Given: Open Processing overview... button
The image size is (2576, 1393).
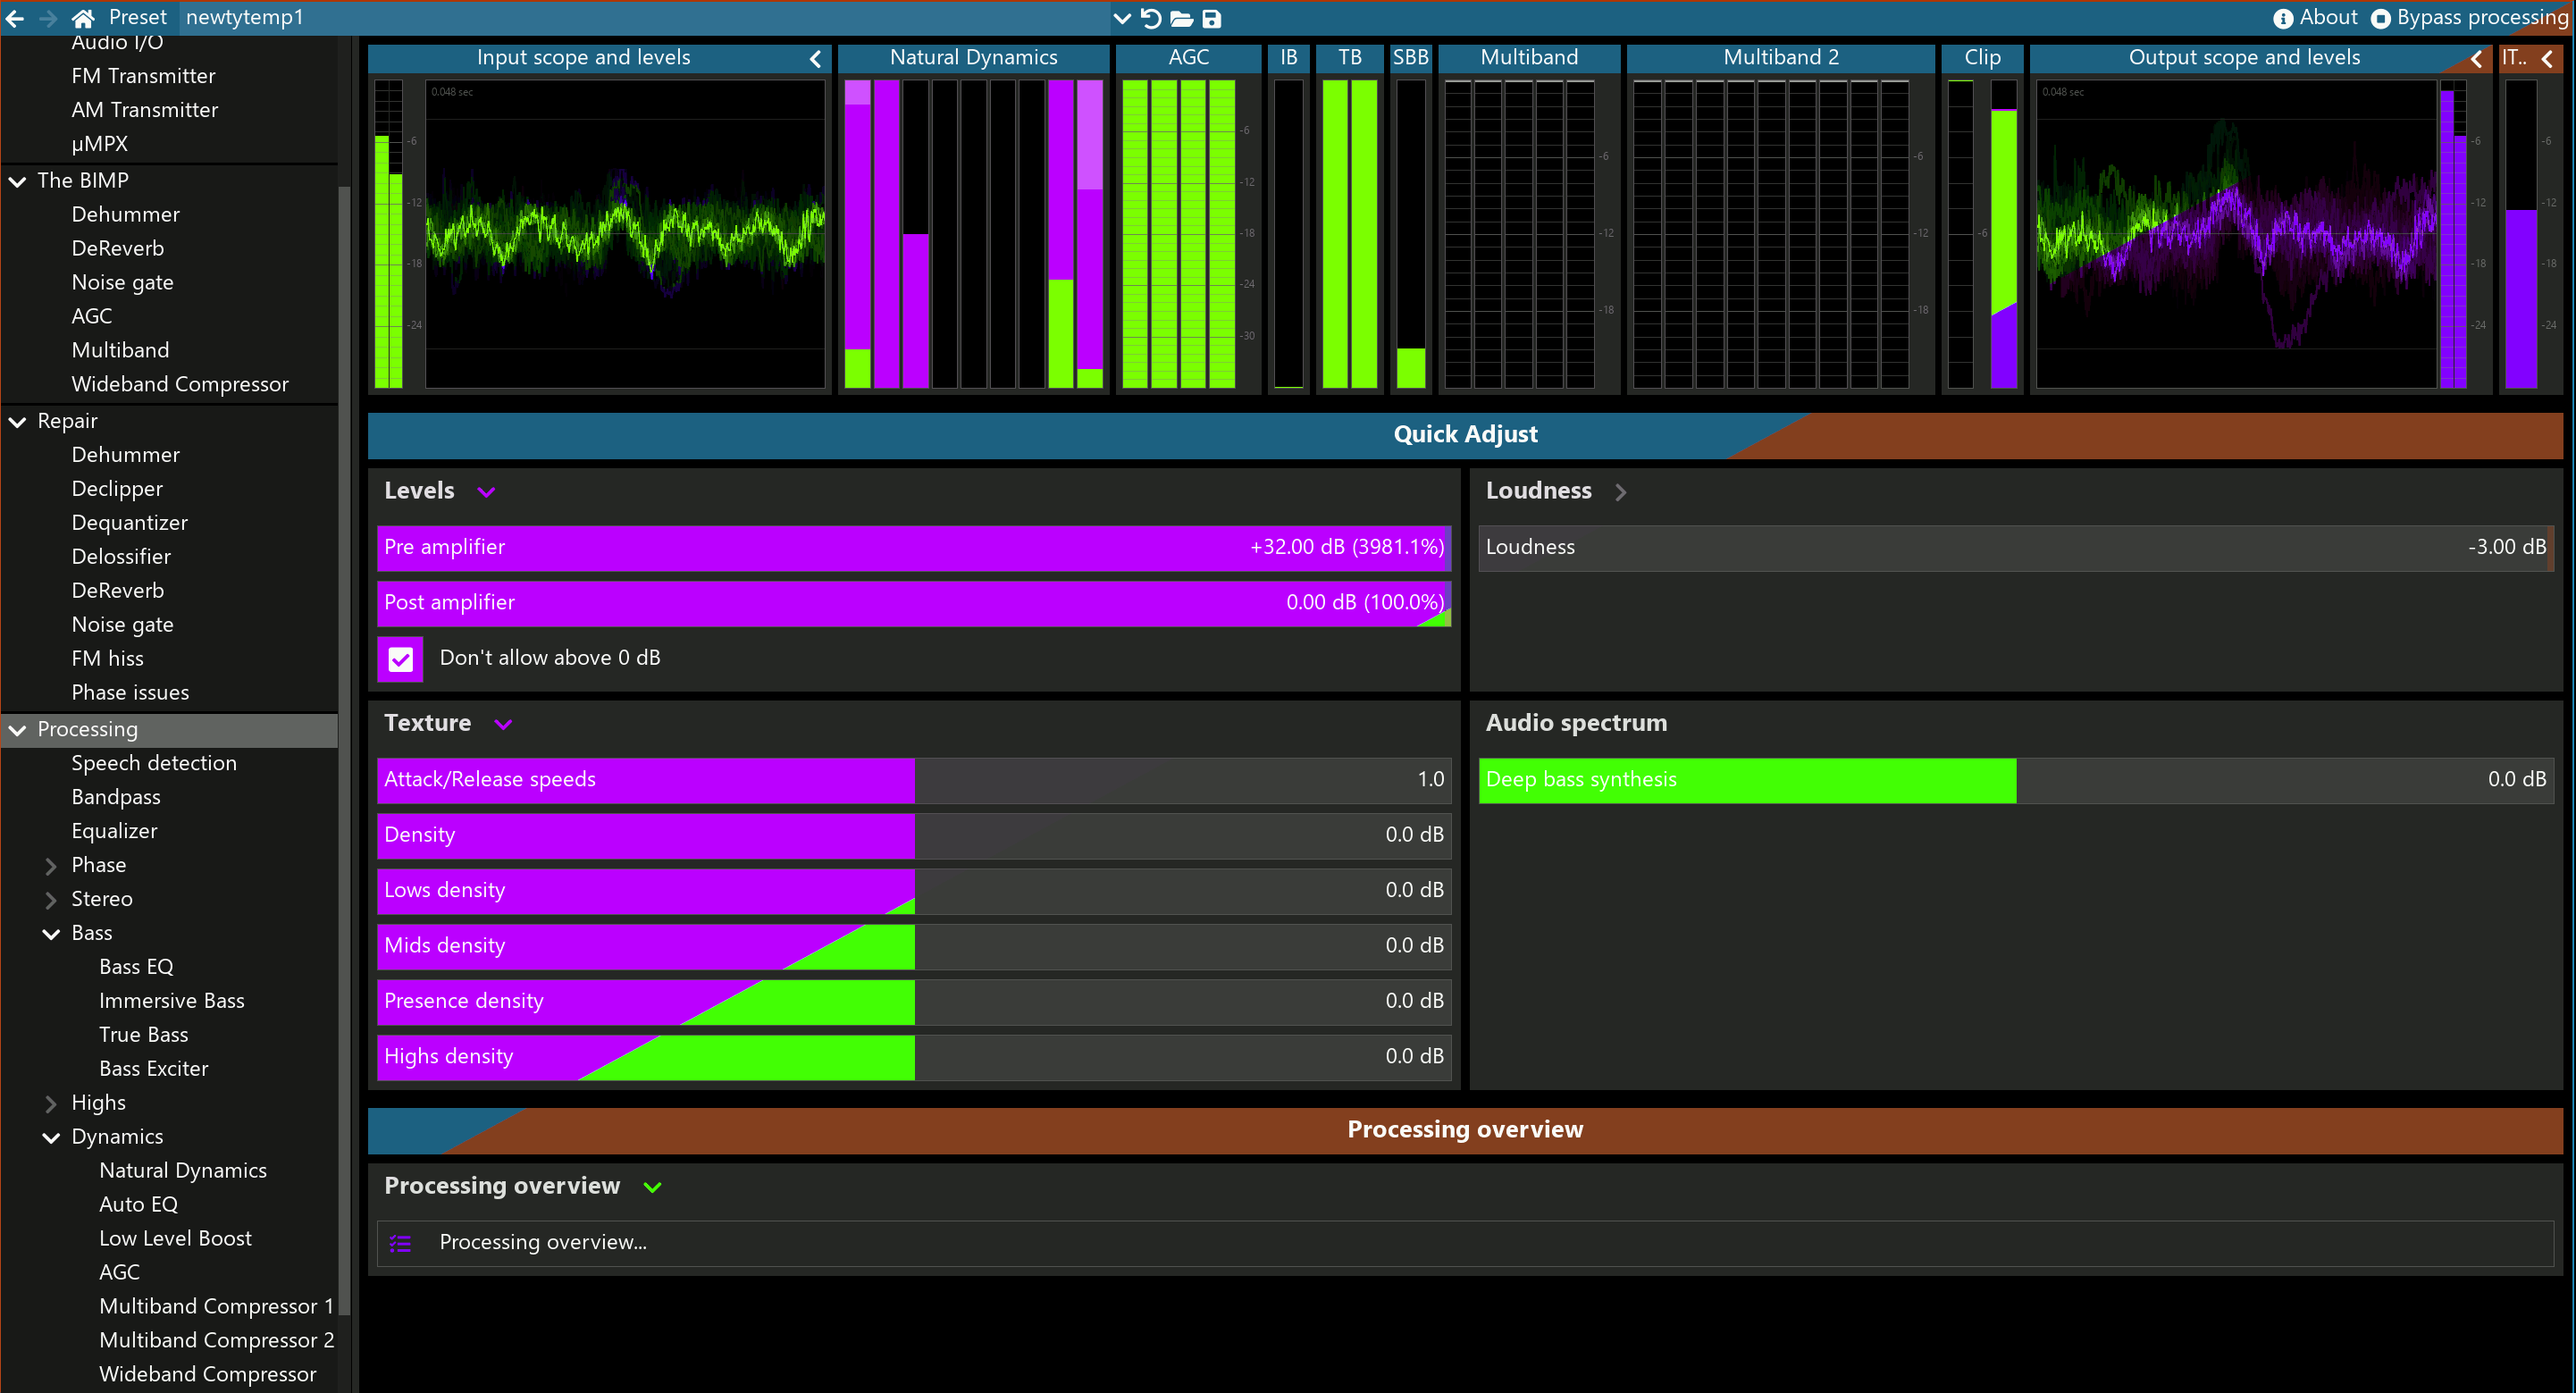Looking at the screenshot, I should [1465, 1243].
